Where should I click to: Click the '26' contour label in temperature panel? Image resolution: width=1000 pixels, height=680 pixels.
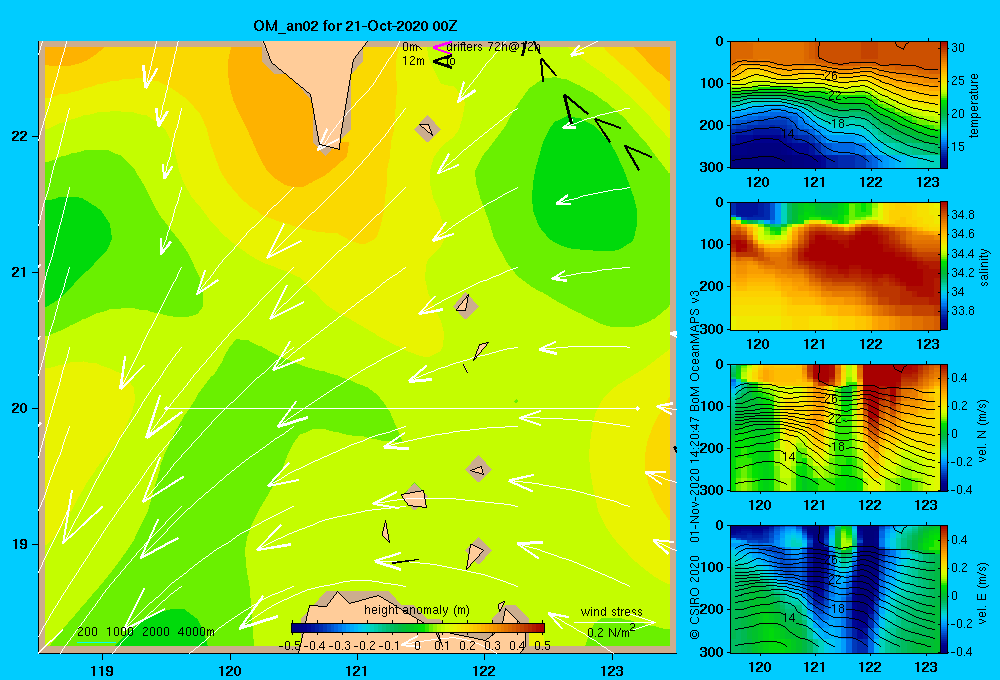pyautogui.click(x=830, y=76)
